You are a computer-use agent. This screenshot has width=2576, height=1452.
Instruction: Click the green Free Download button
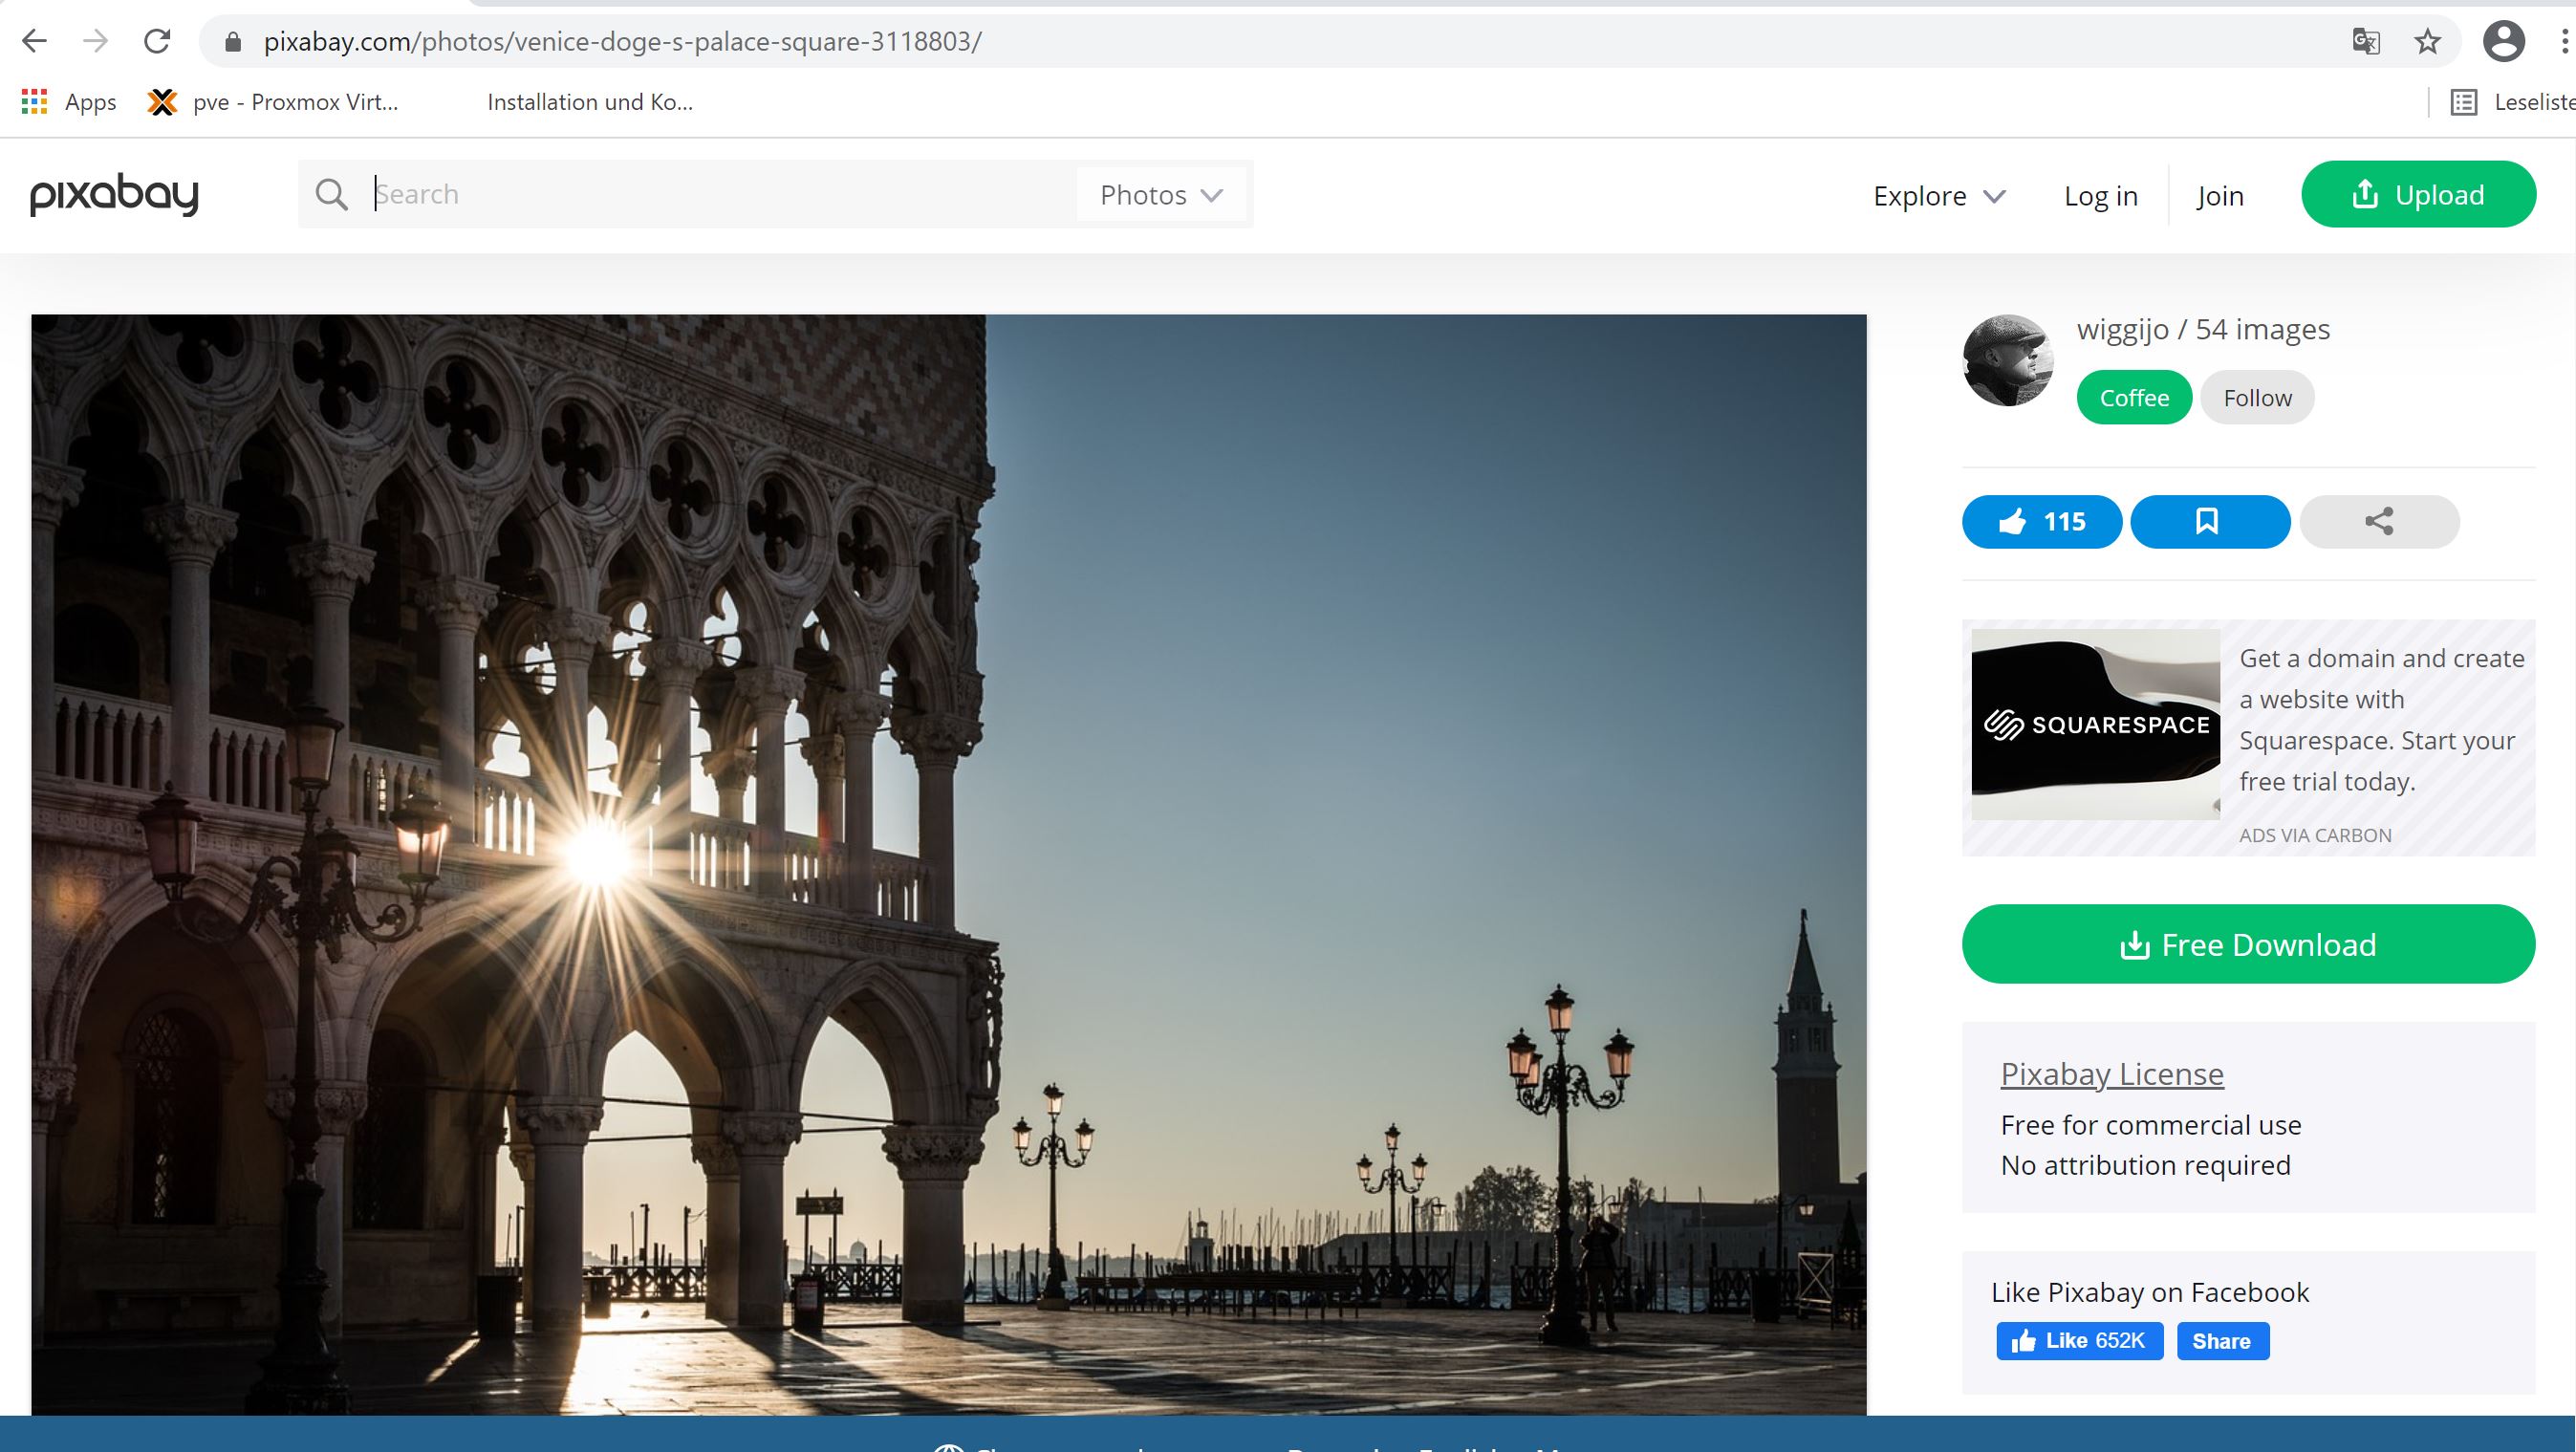point(2248,944)
